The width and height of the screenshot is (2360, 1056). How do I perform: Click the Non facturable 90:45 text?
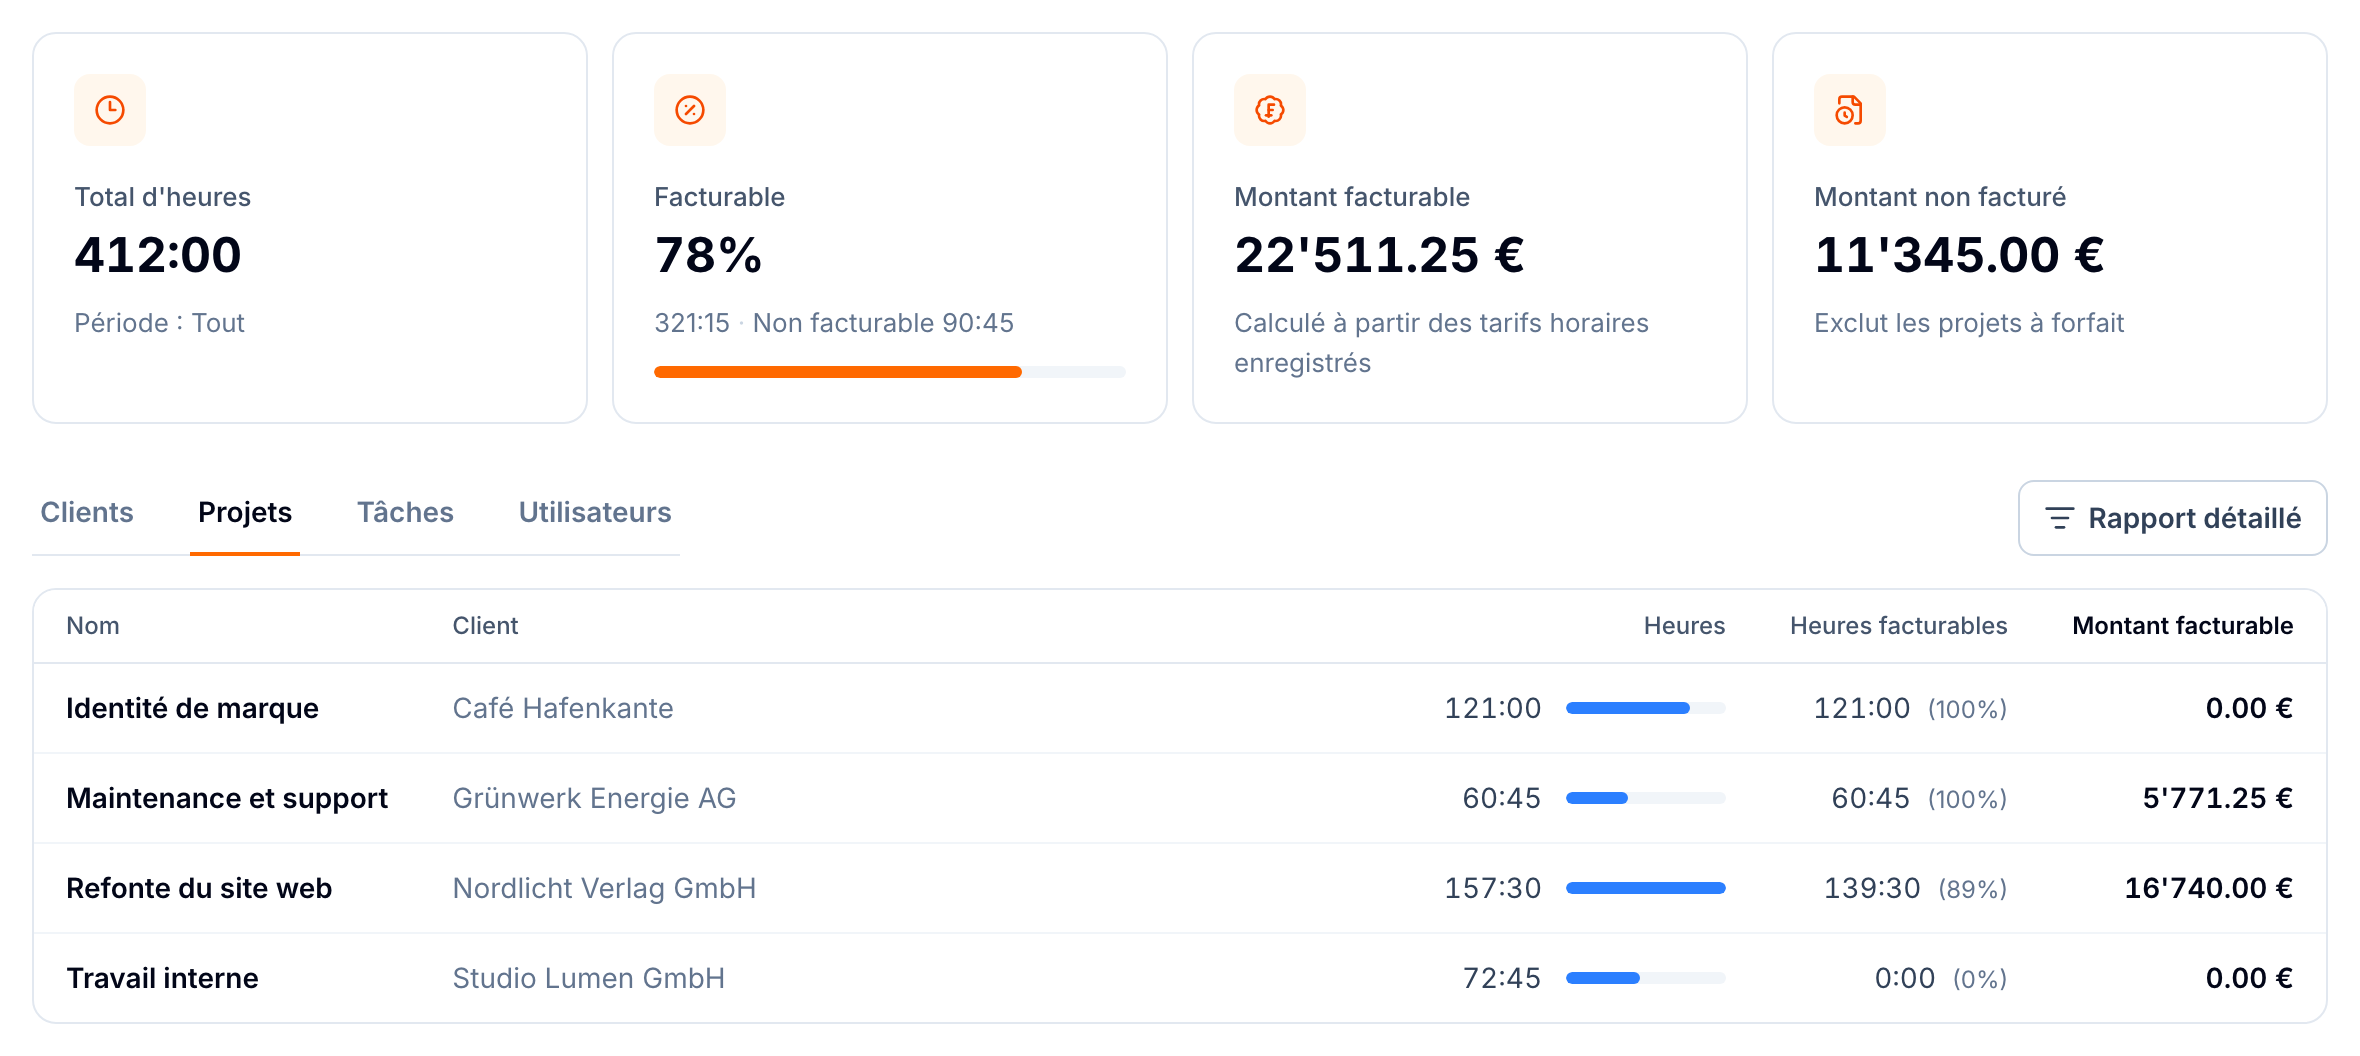pyautogui.click(x=883, y=323)
